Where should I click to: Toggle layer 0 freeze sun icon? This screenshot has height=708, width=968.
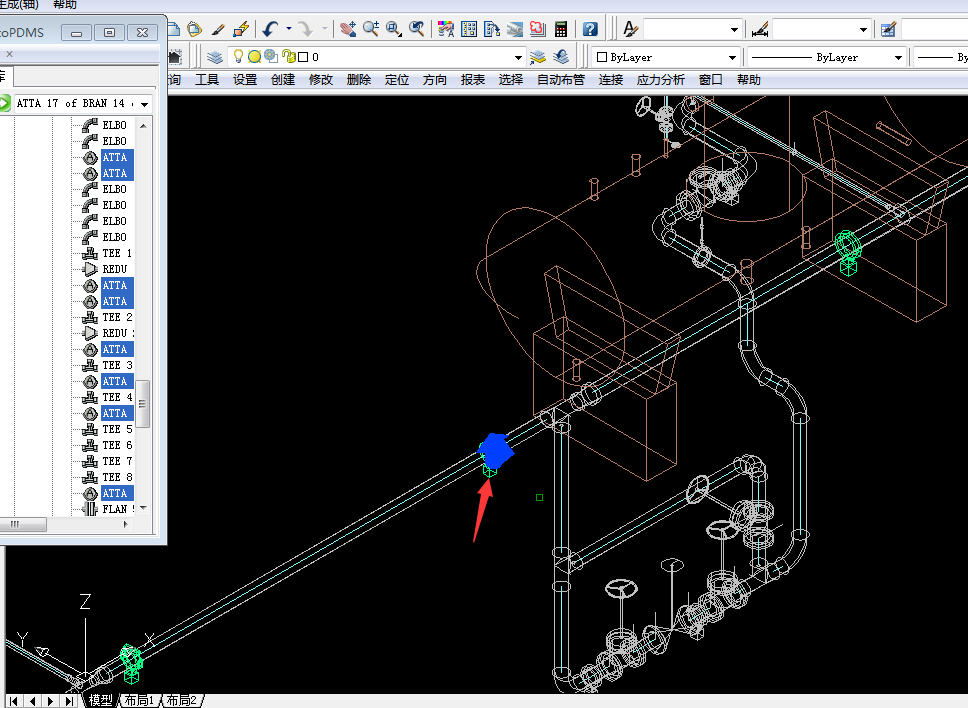pos(254,57)
